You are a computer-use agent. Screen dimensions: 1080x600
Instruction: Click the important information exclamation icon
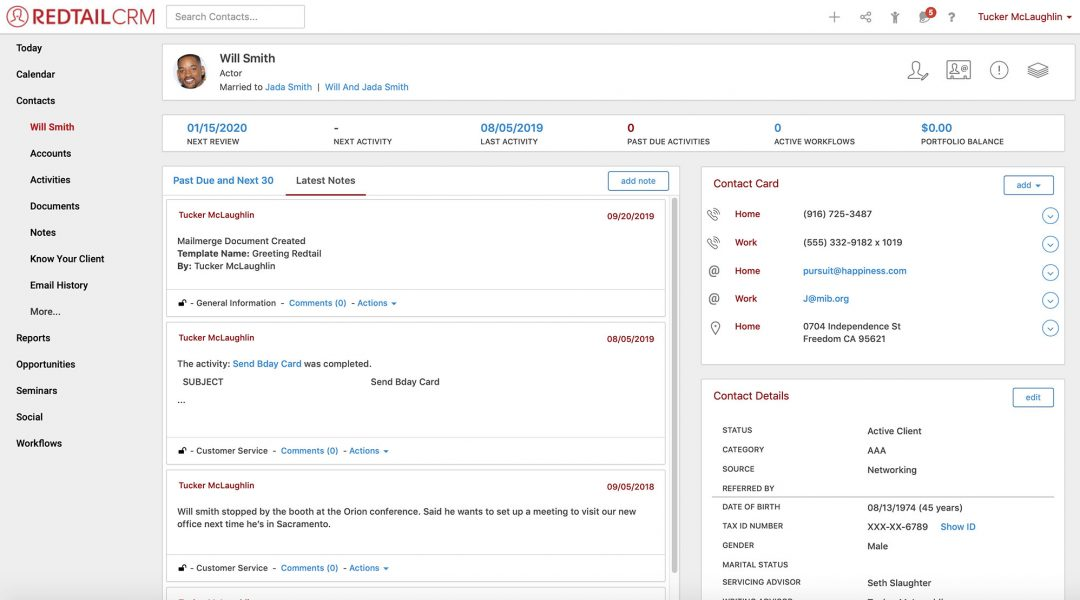[x=999, y=70]
